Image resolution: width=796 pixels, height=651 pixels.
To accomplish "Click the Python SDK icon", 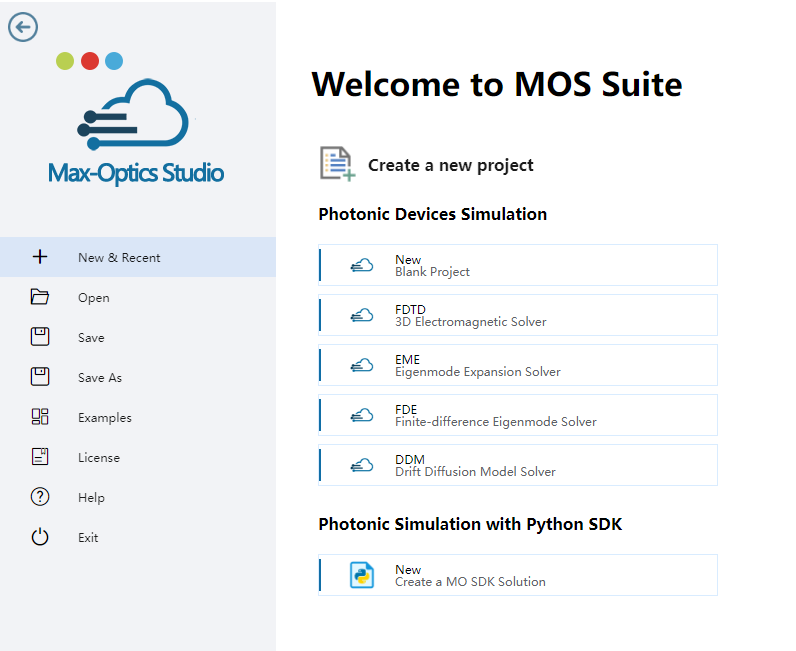I will click(x=362, y=575).
